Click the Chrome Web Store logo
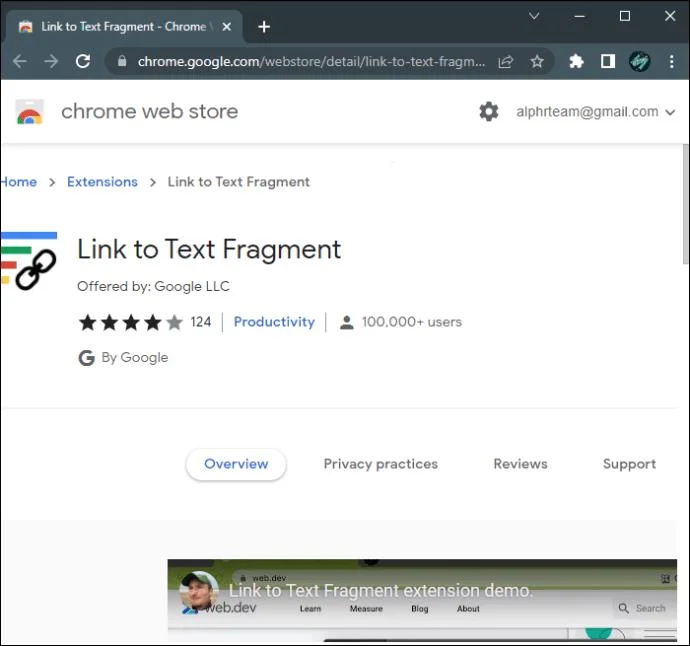 pyautogui.click(x=29, y=112)
